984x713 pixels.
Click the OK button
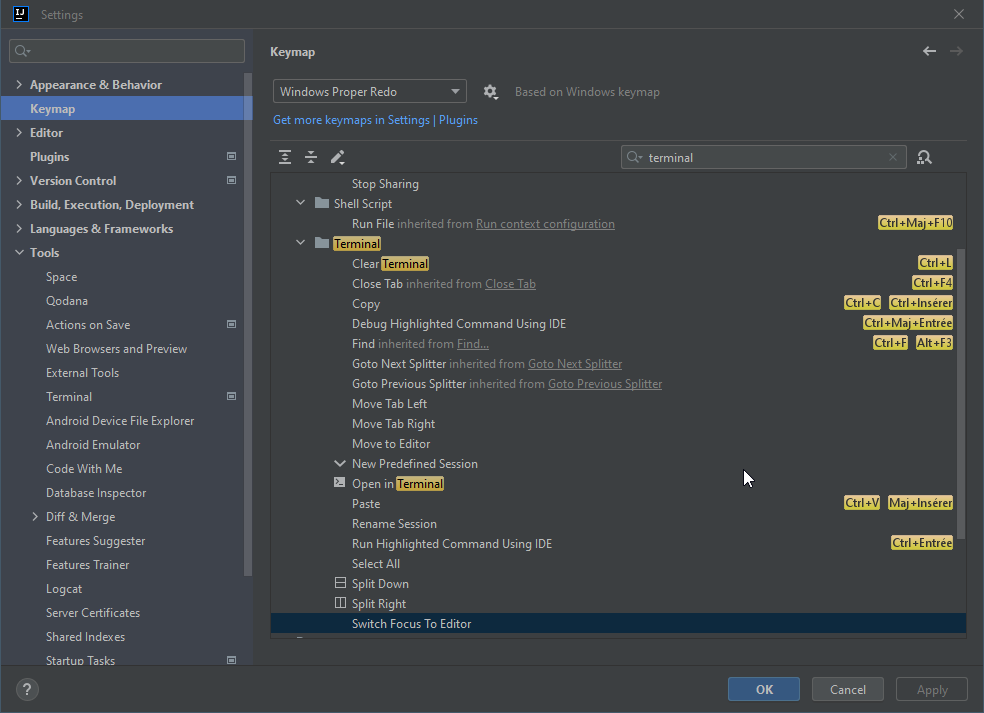(x=764, y=689)
